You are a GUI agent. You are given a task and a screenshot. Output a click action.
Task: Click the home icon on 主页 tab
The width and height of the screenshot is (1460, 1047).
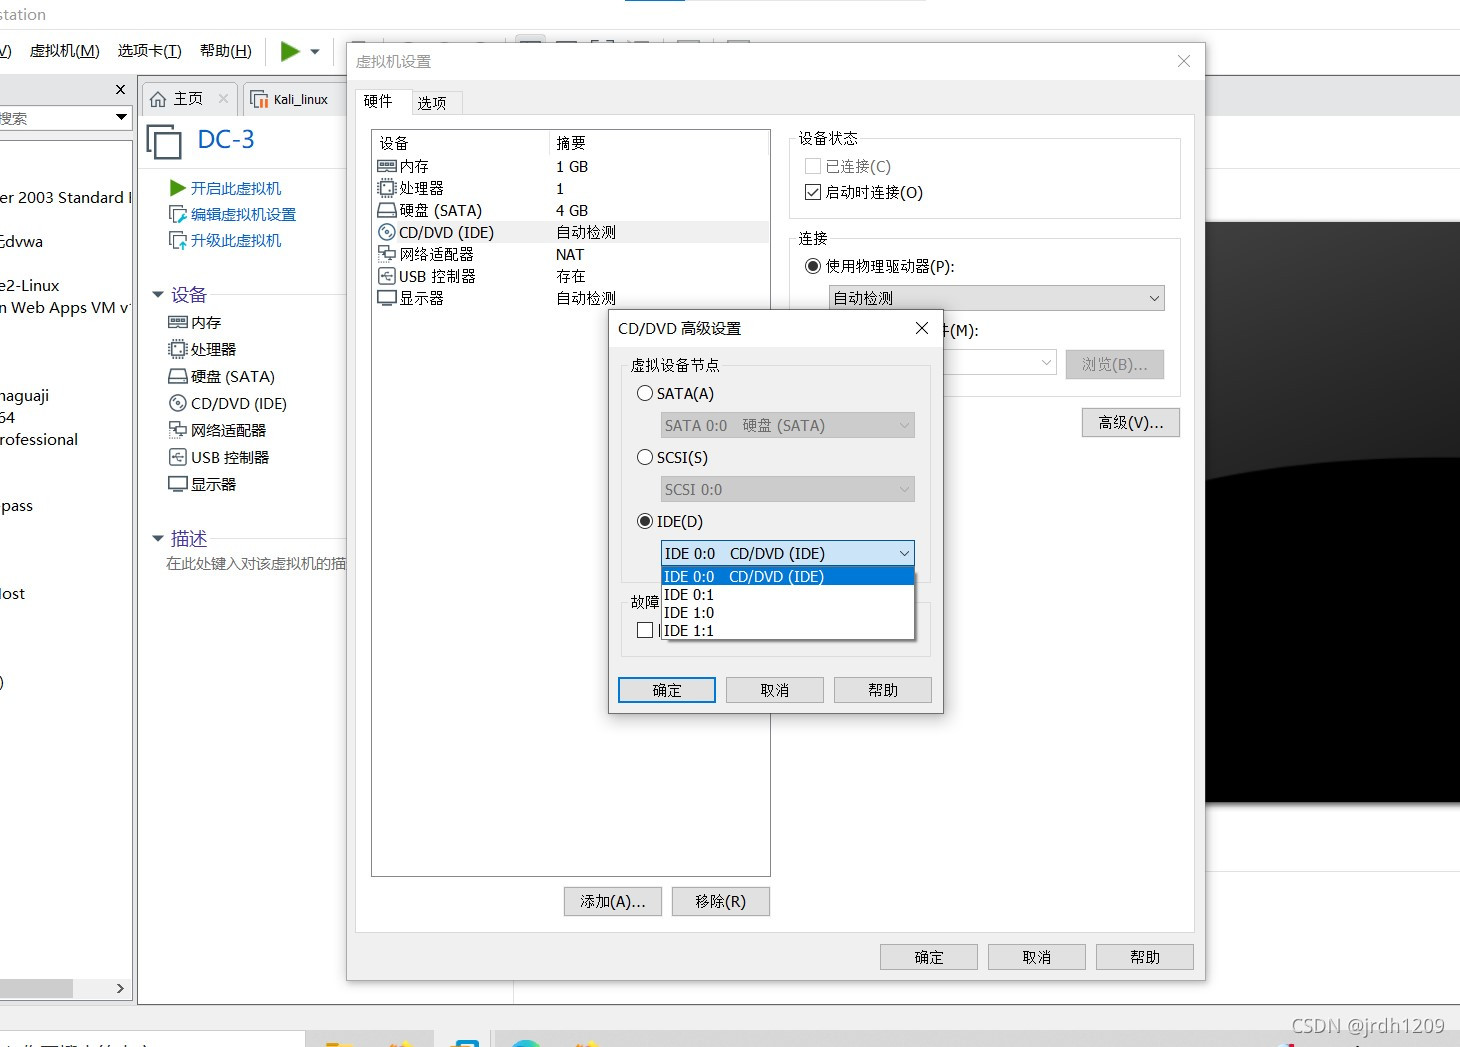click(x=158, y=99)
